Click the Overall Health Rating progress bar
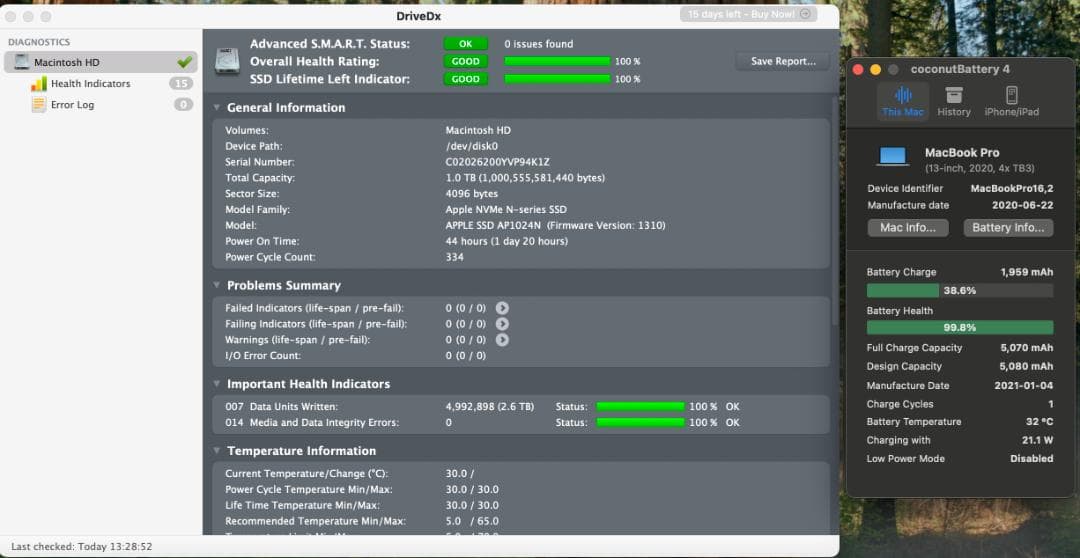 click(x=557, y=61)
